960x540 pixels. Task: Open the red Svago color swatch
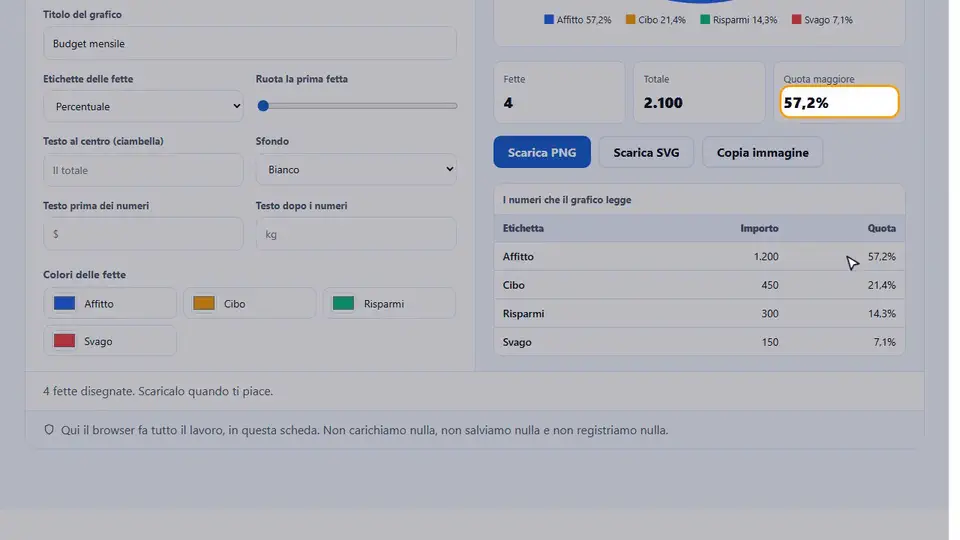64,341
